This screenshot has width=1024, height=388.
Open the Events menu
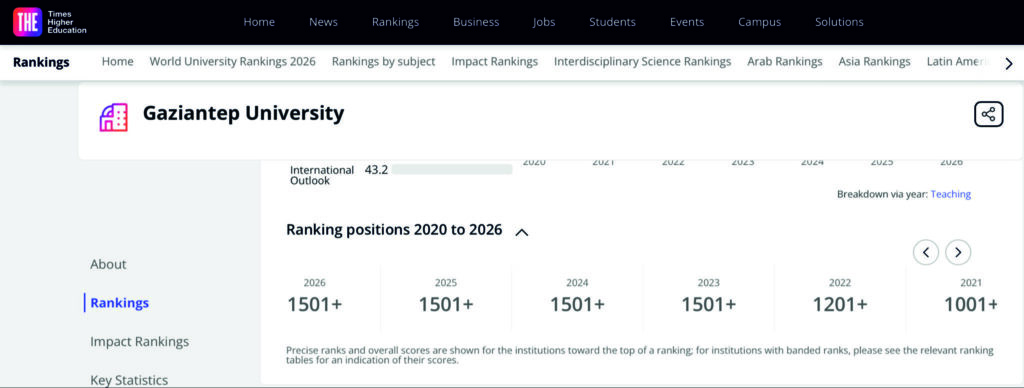coord(687,22)
